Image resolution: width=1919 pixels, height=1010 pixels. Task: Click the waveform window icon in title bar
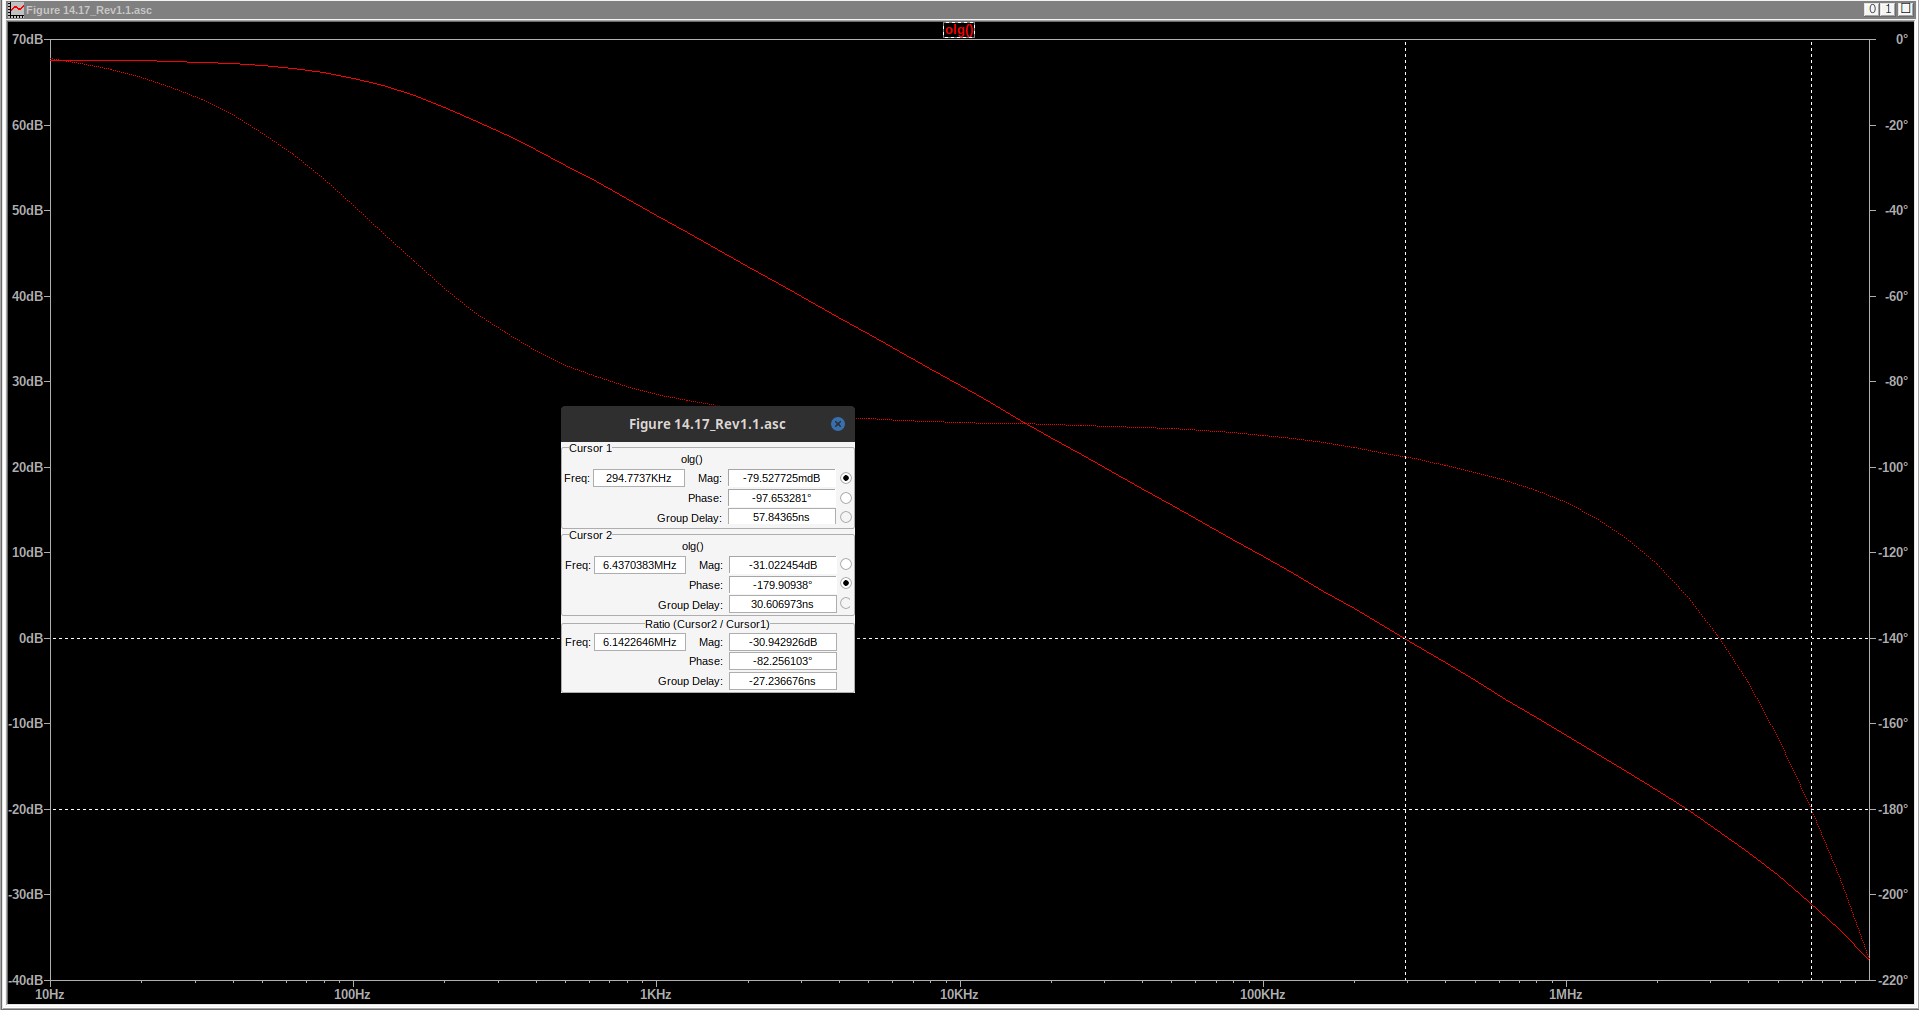pos(17,9)
